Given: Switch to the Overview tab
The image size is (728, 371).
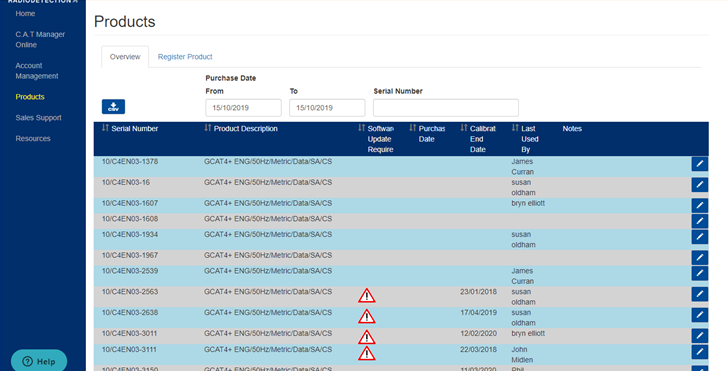Looking at the screenshot, I should tap(125, 57).
